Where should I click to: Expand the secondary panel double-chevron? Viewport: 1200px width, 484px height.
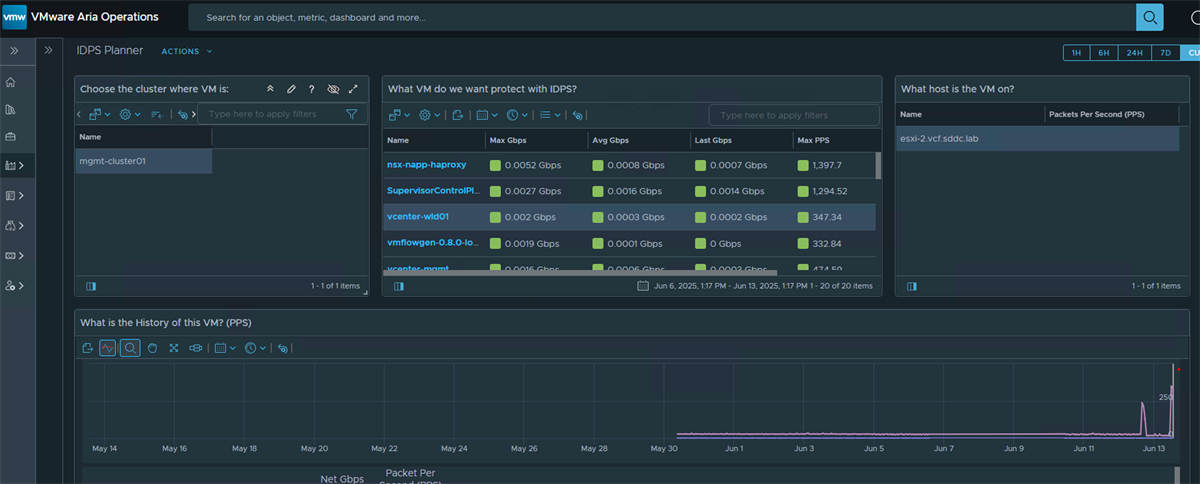[x=49, y=50]
